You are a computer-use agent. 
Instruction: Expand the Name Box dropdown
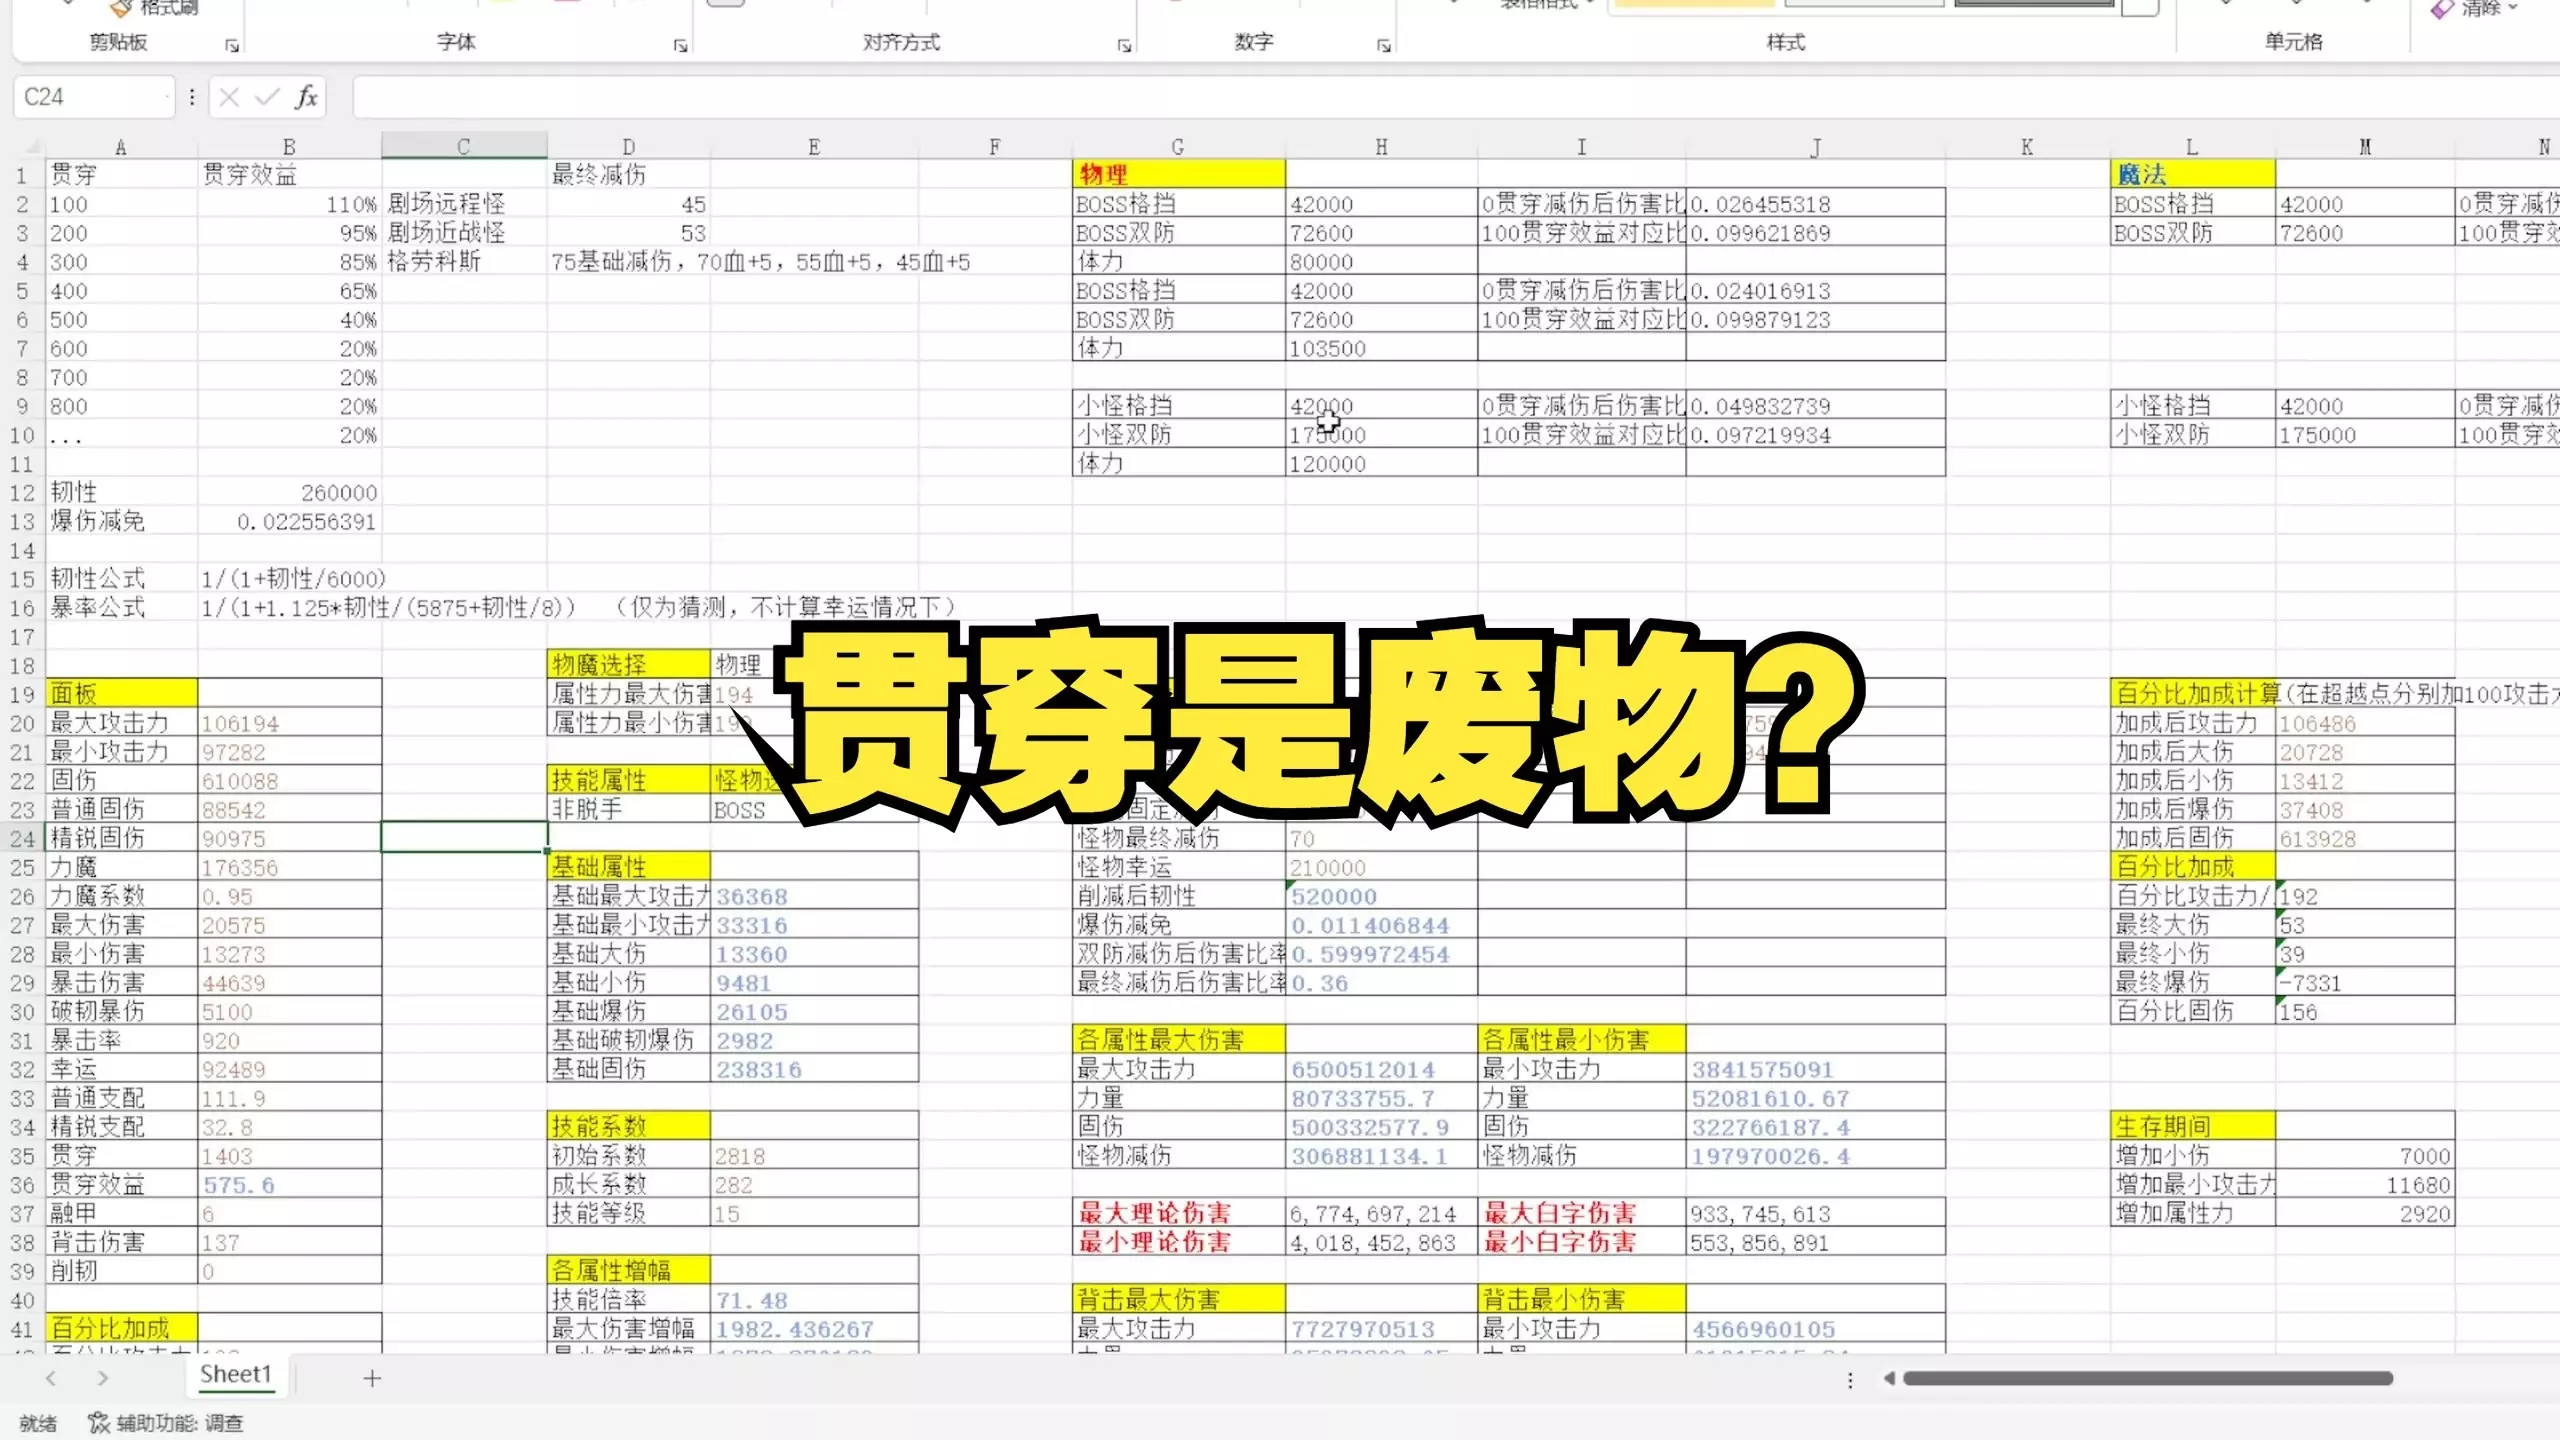[166, 97]
